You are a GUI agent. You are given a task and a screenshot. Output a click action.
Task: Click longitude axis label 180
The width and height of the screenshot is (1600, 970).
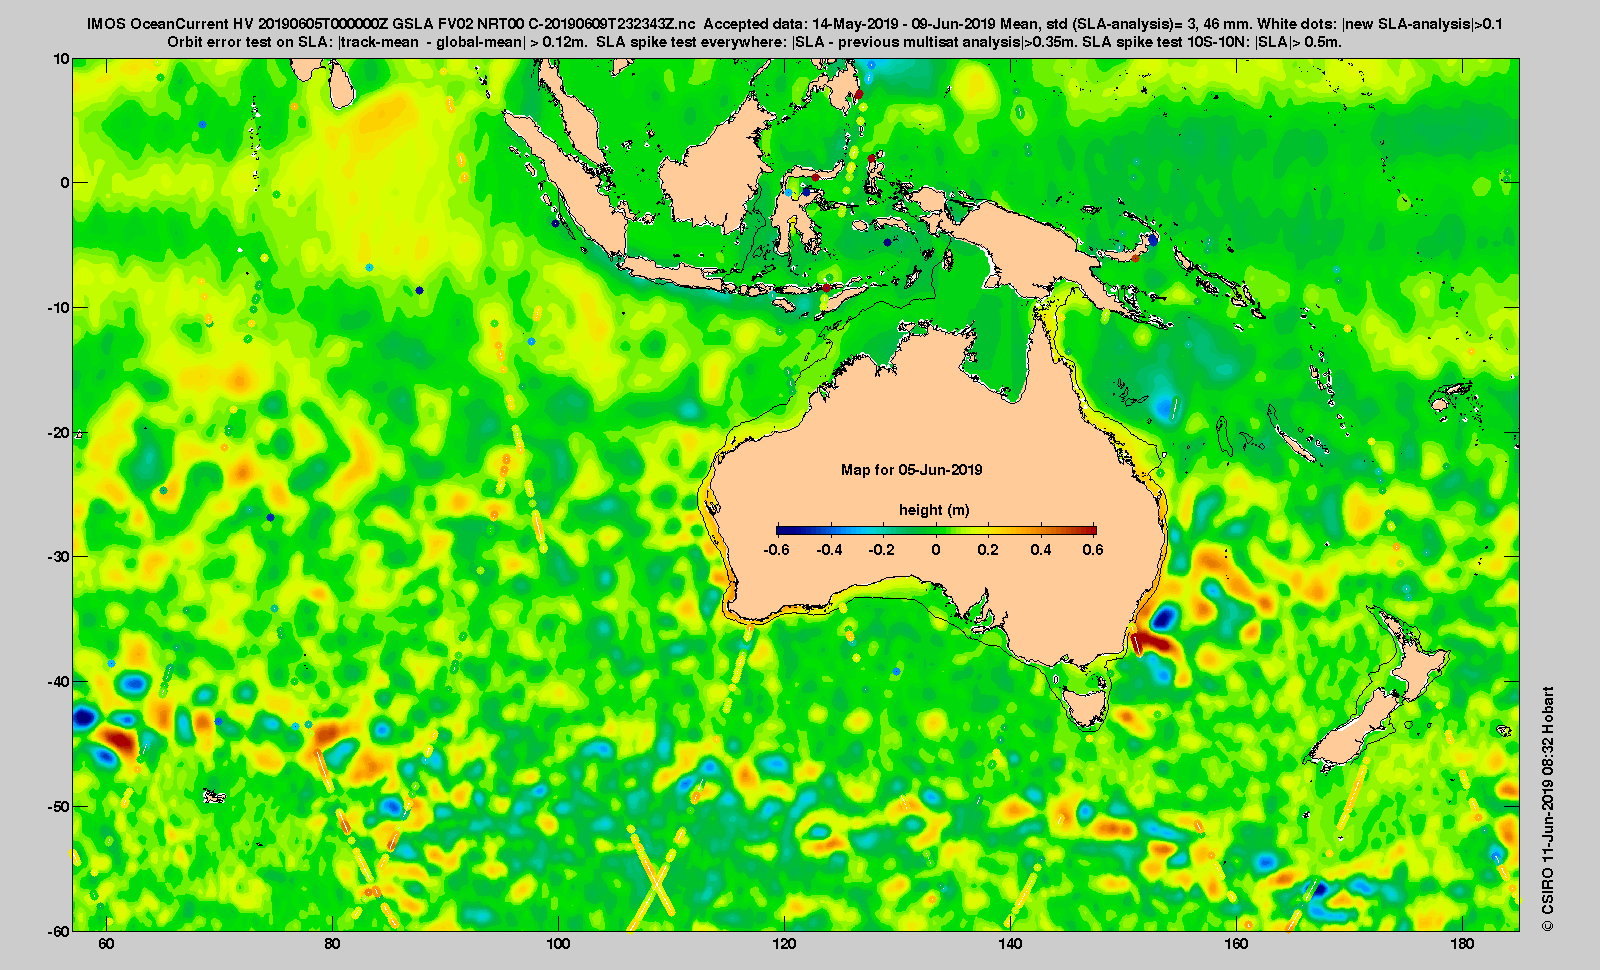(x=1462, y=944)
